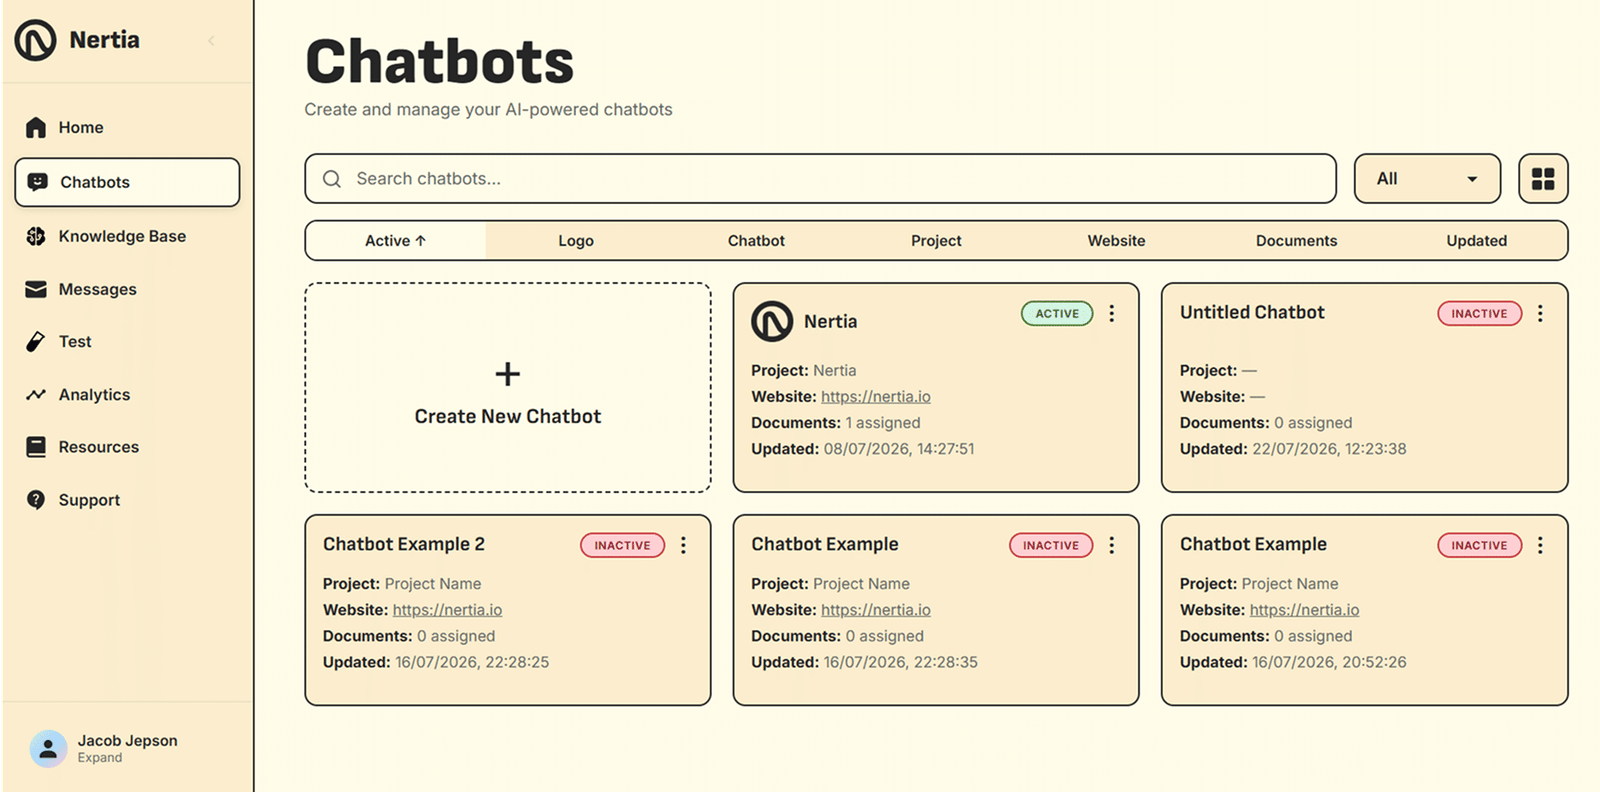
Task: Open Messages in the sidebar
Action: click(127, 289)
